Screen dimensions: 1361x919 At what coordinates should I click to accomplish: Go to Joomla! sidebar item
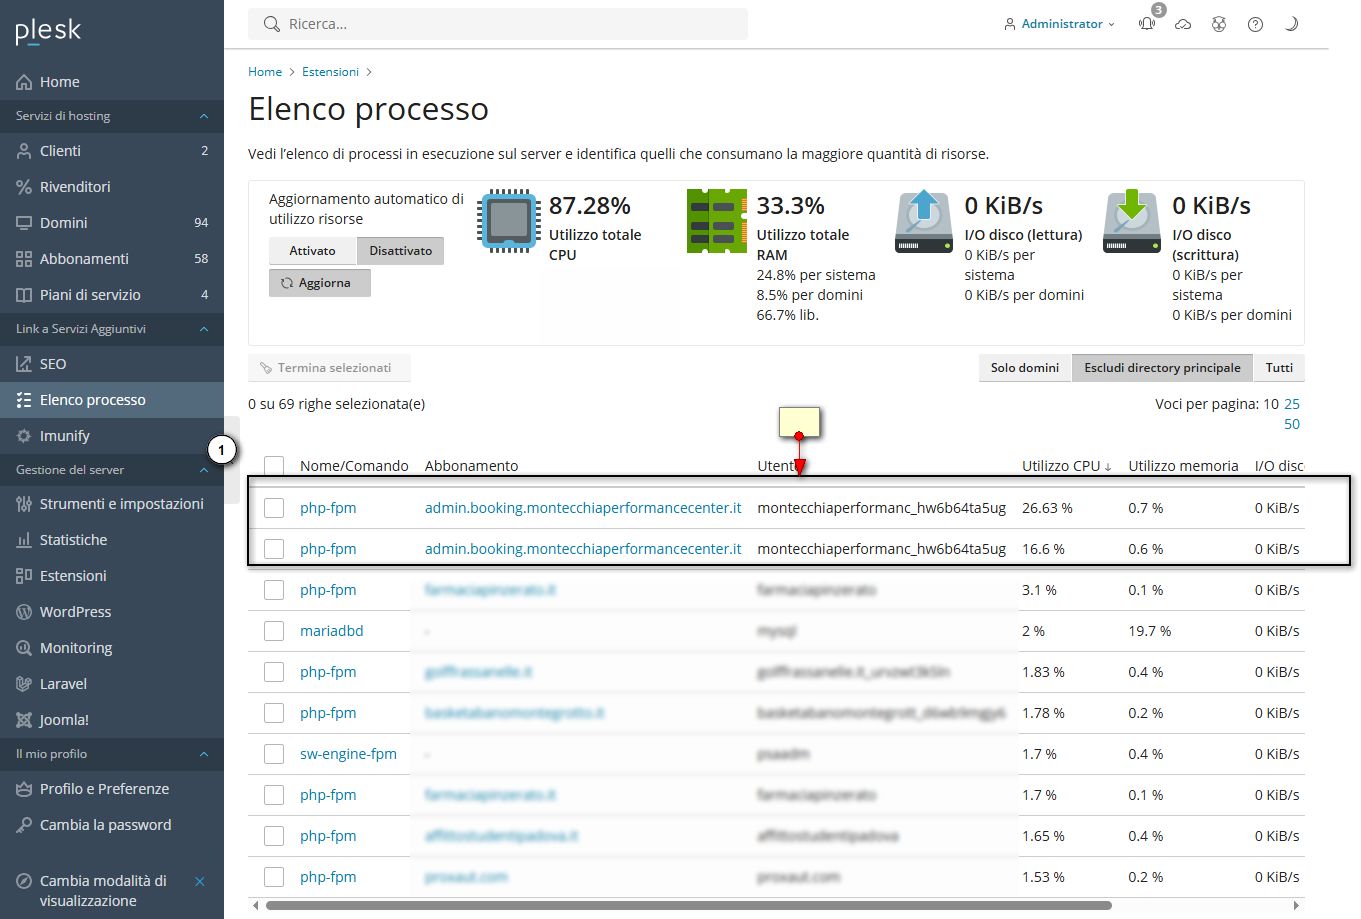pos(64,720)
